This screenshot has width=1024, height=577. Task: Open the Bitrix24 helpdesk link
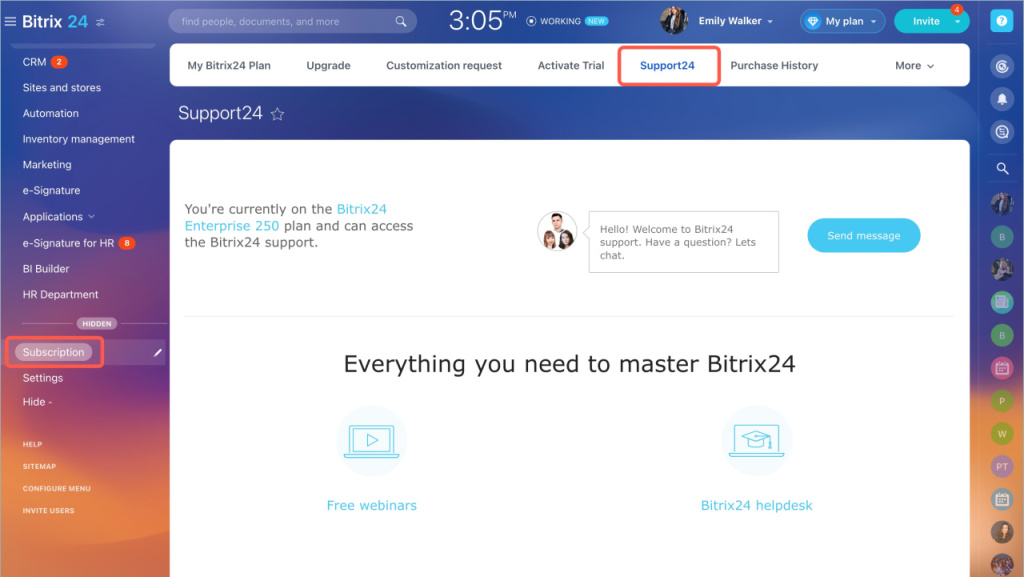pos(756,505)
